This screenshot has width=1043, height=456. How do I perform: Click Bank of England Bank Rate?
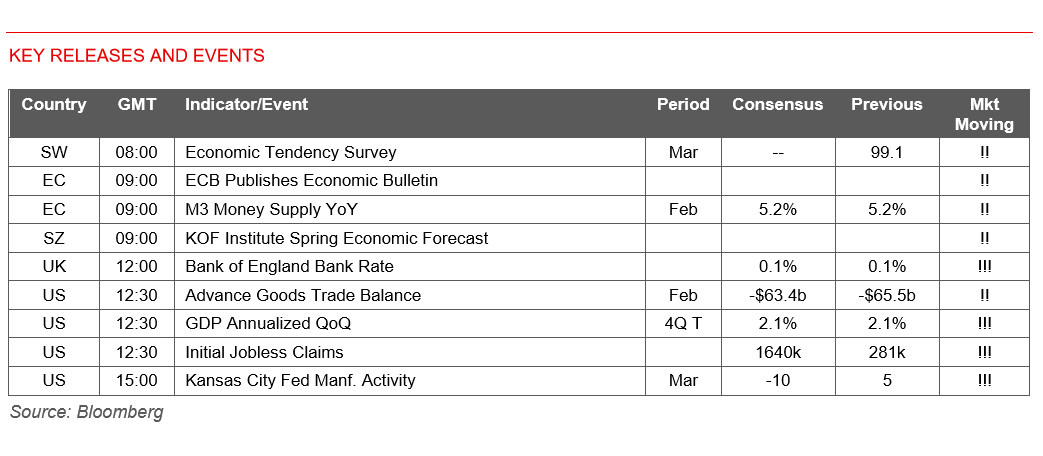point(290,267)
